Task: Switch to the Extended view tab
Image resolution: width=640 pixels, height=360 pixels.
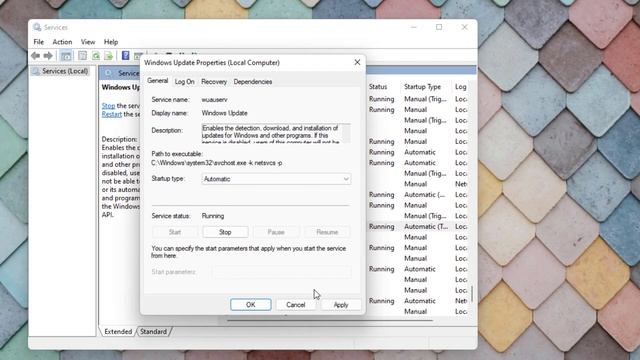Action: pyautogui.click(x=118, y=331)
